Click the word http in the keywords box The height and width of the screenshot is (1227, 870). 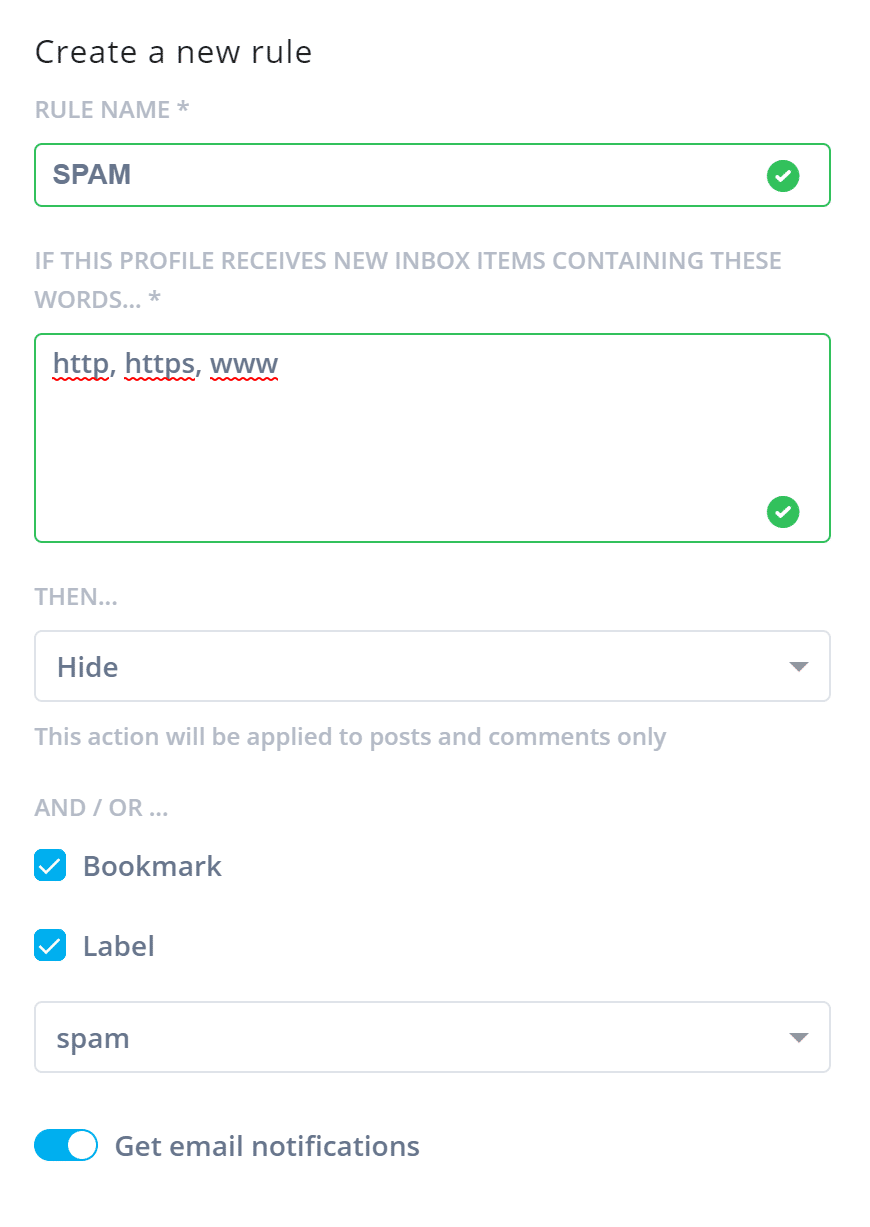[x=82, y=365]
